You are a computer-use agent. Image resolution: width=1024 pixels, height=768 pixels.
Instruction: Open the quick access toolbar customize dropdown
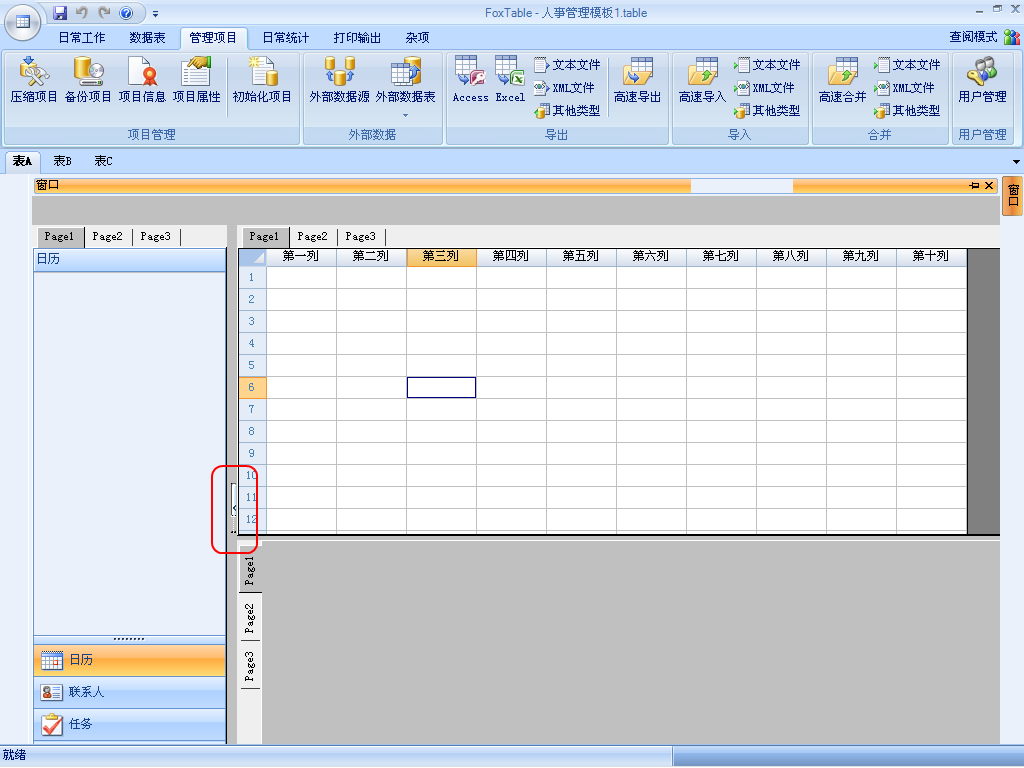coord(156,14)
